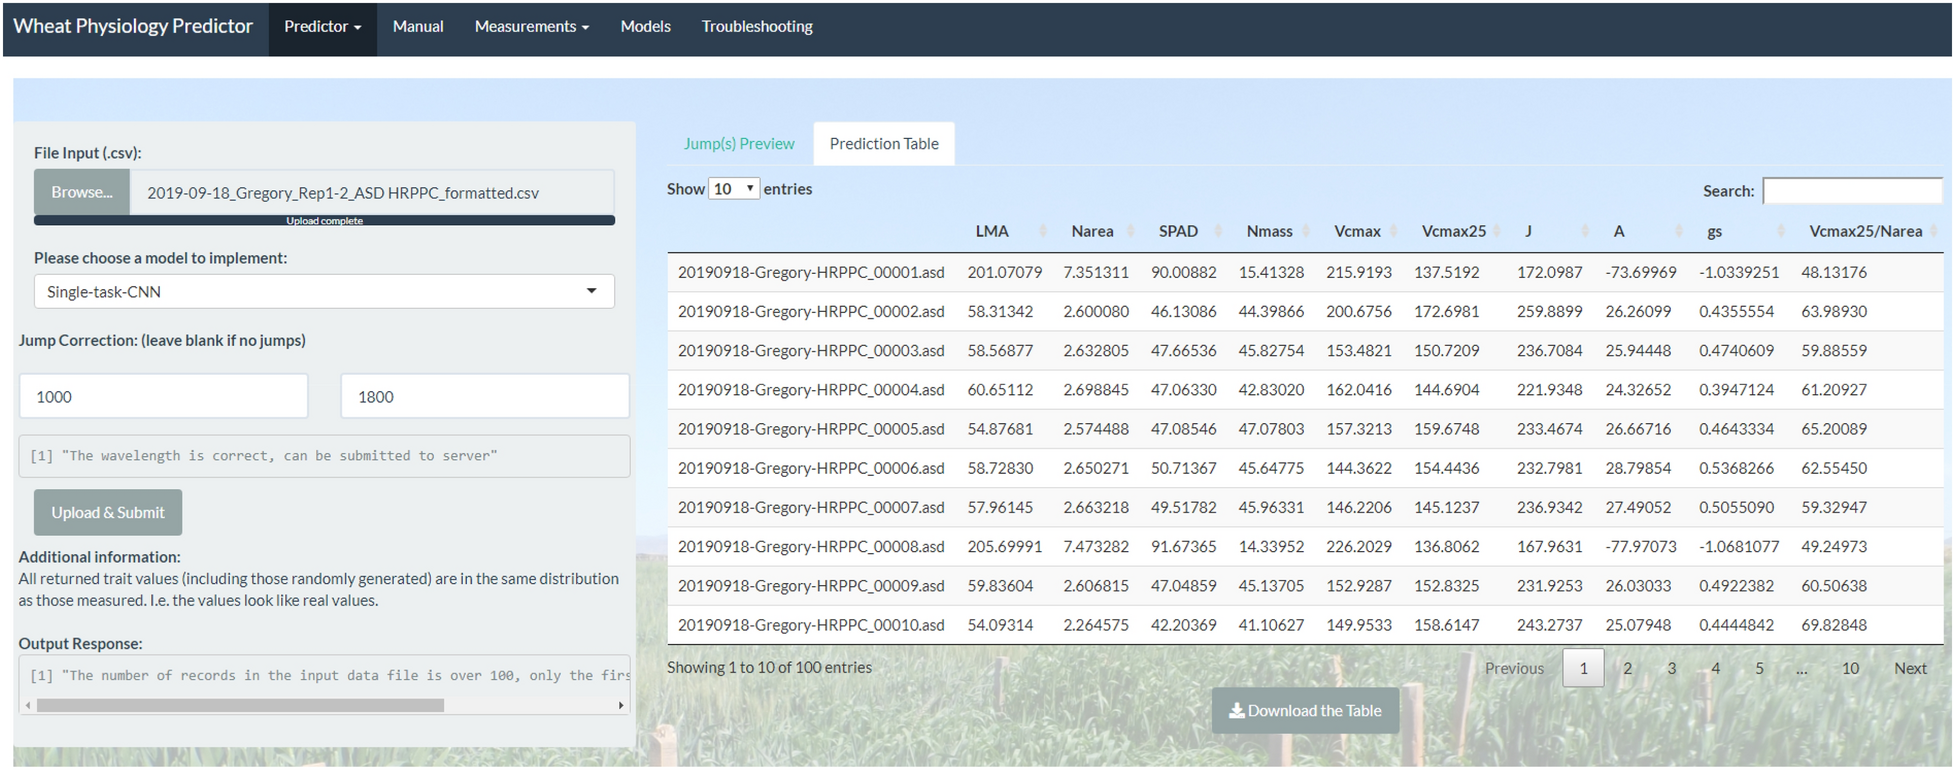Go to pagination page 10
This screenshot has width=1954, height=770.
1850,668
